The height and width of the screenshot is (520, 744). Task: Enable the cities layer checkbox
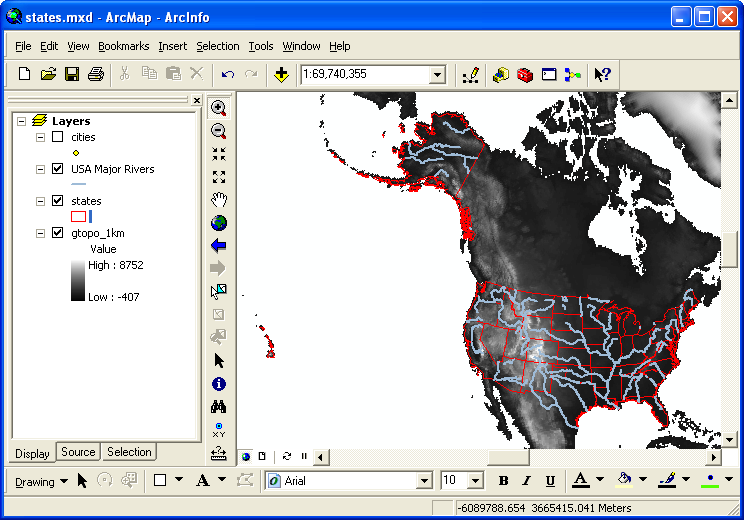click(x=57, y=137)
